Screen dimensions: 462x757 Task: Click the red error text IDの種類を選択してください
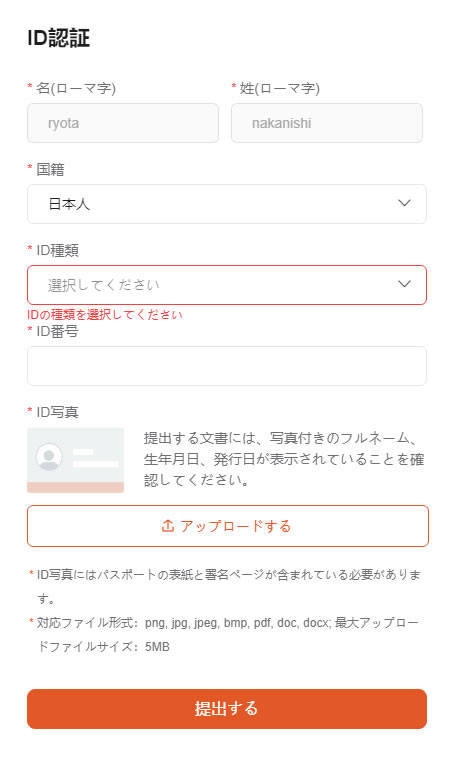coord(105,315)
